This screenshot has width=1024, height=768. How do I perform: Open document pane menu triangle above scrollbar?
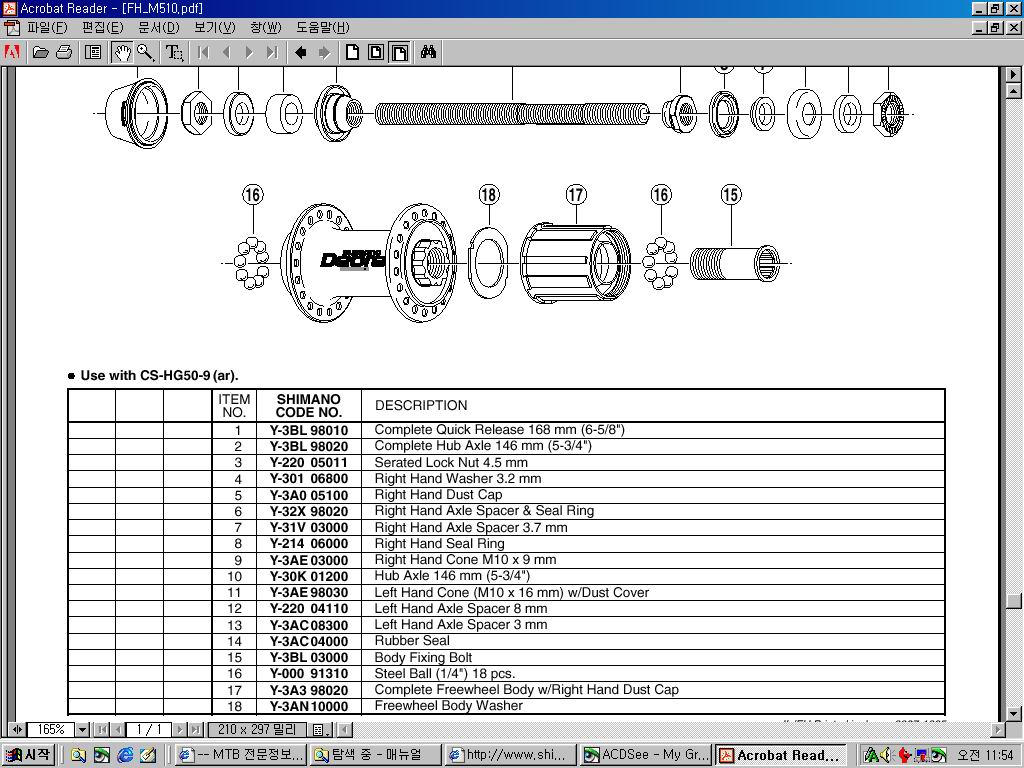tap(1014, 74)
